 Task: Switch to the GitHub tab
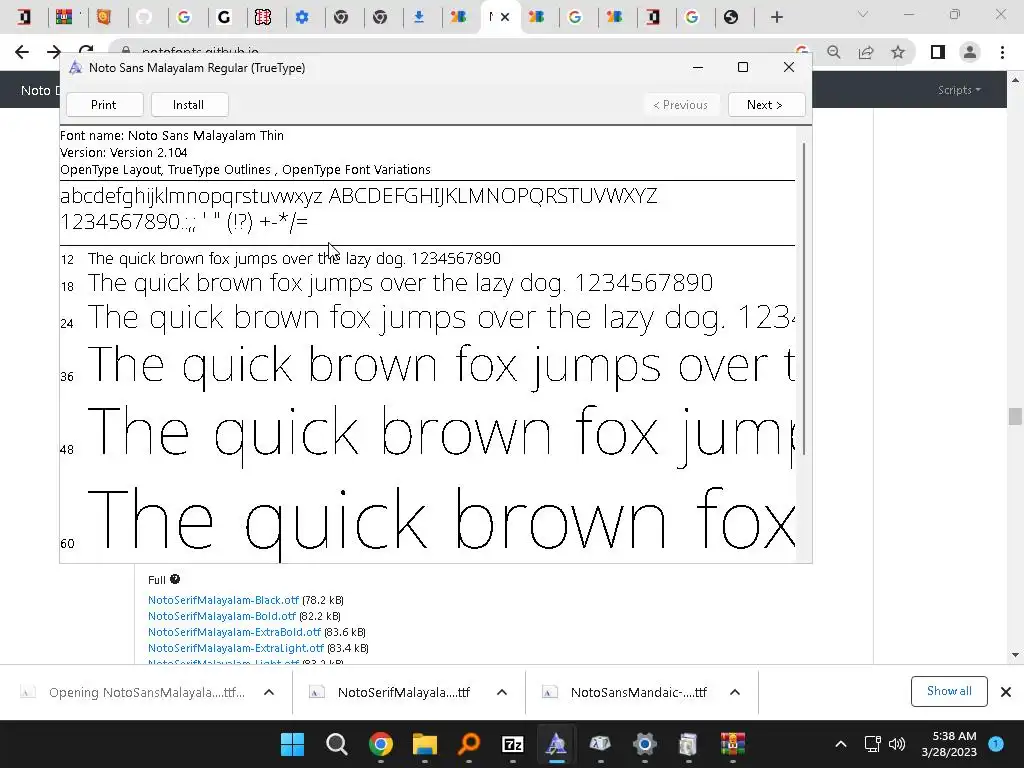click(x=144, y=17)
